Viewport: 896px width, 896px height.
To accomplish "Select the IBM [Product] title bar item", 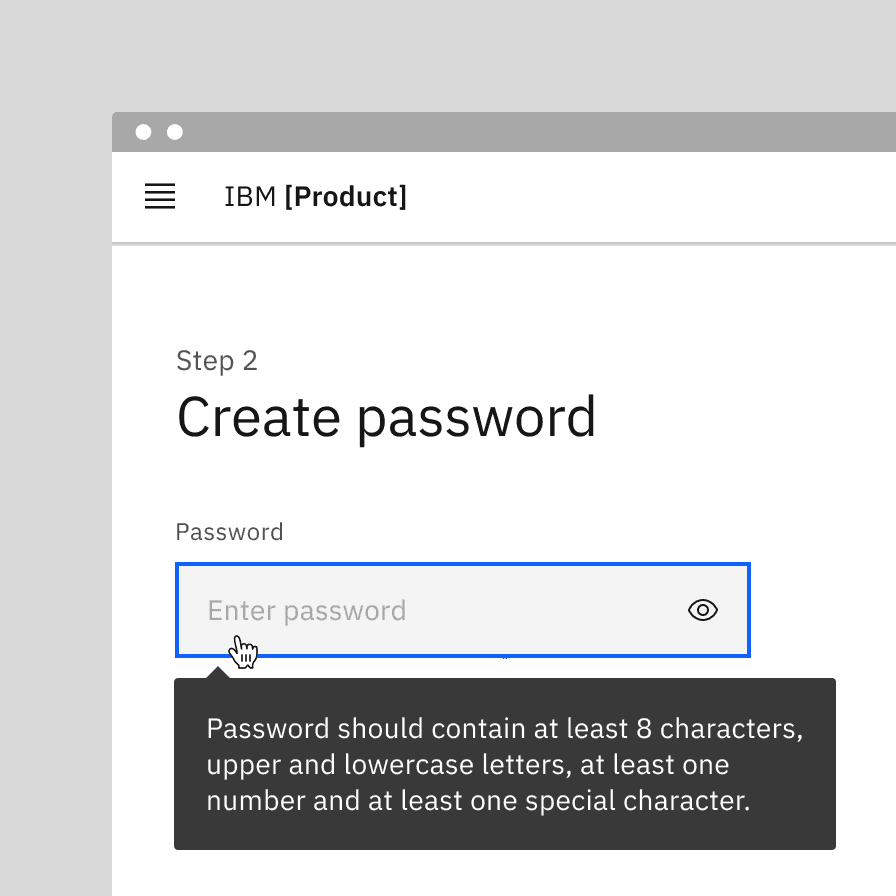I will click(316, 196).
